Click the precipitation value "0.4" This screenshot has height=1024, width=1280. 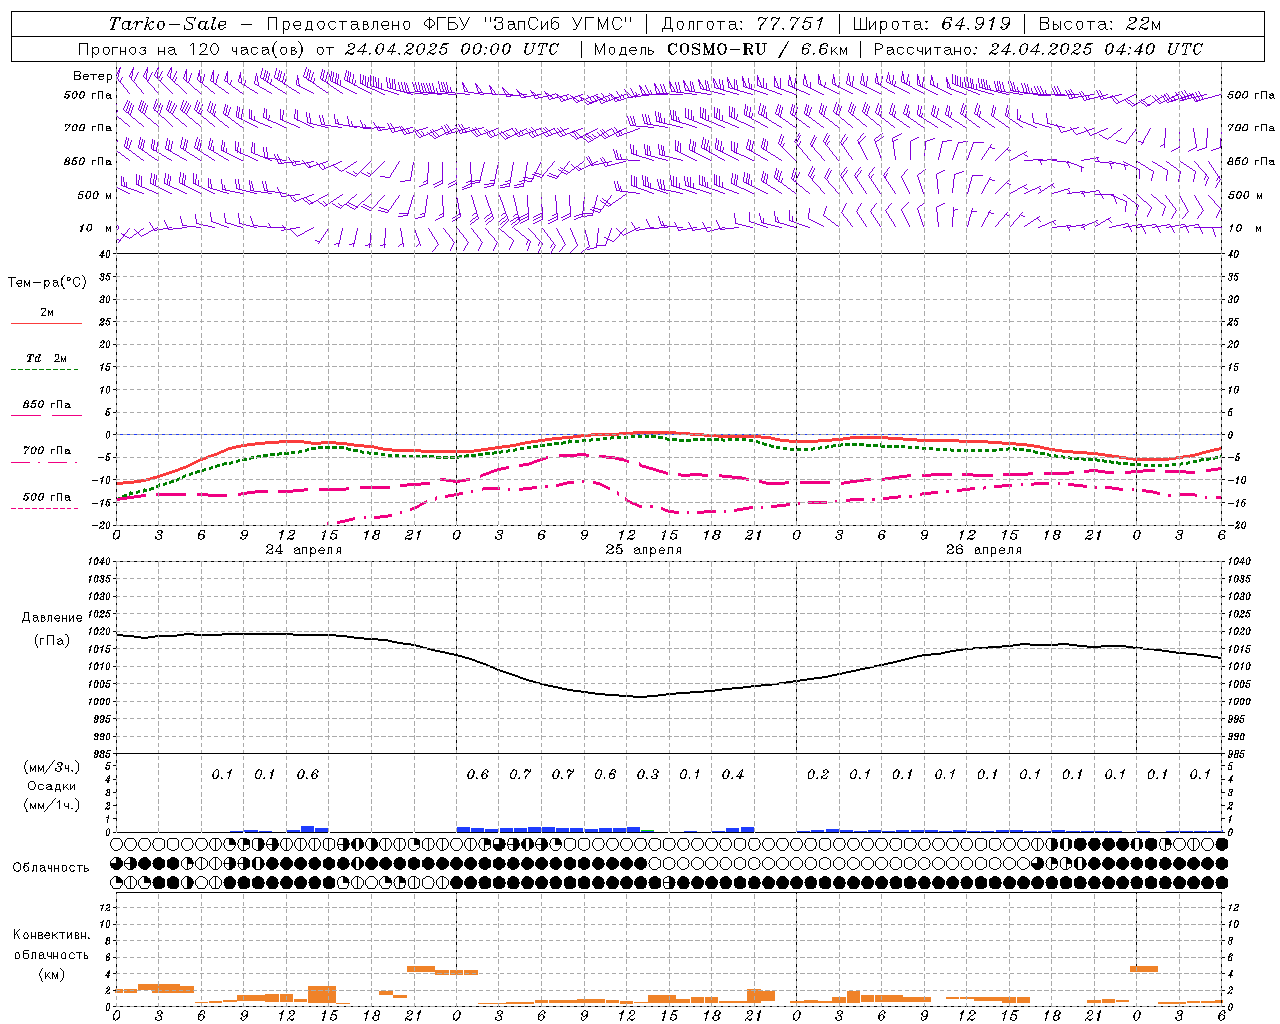point(733,774)
